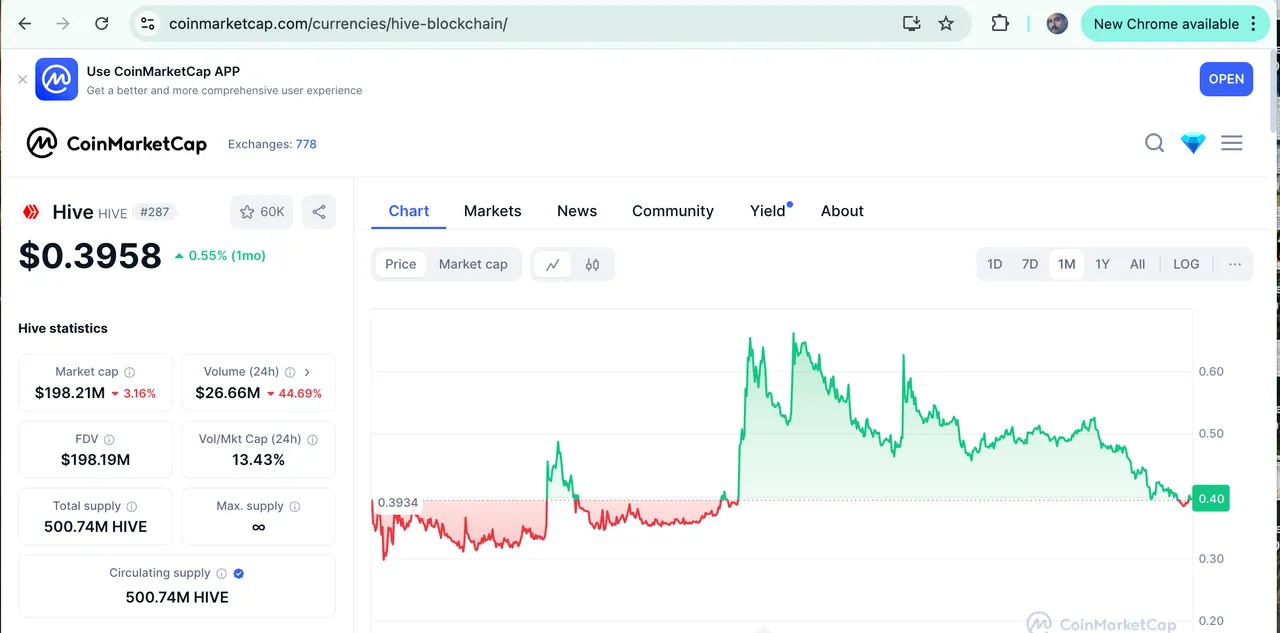Image resolution: width=1280 pixels, height=633 pixels.
Task: Click the OPEN app button
Action: point(1226,79)
